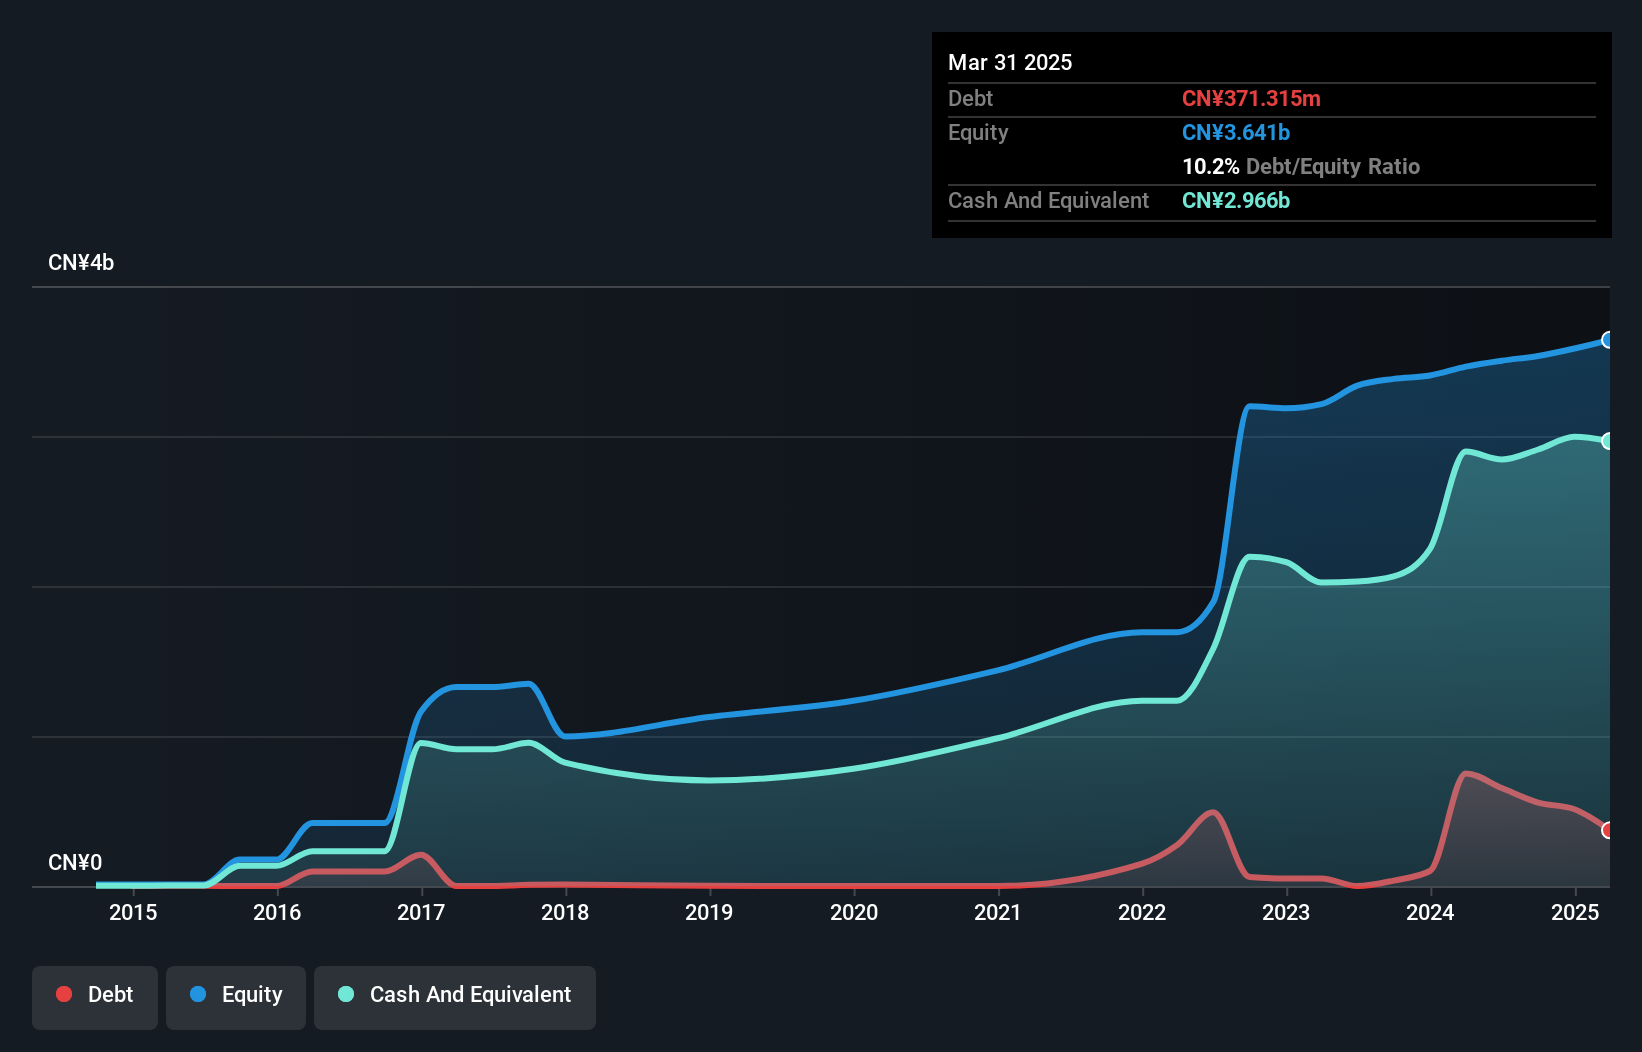Click the 2016 x-axis label
1642x1052 pixels.
click(x=277, y=912)
